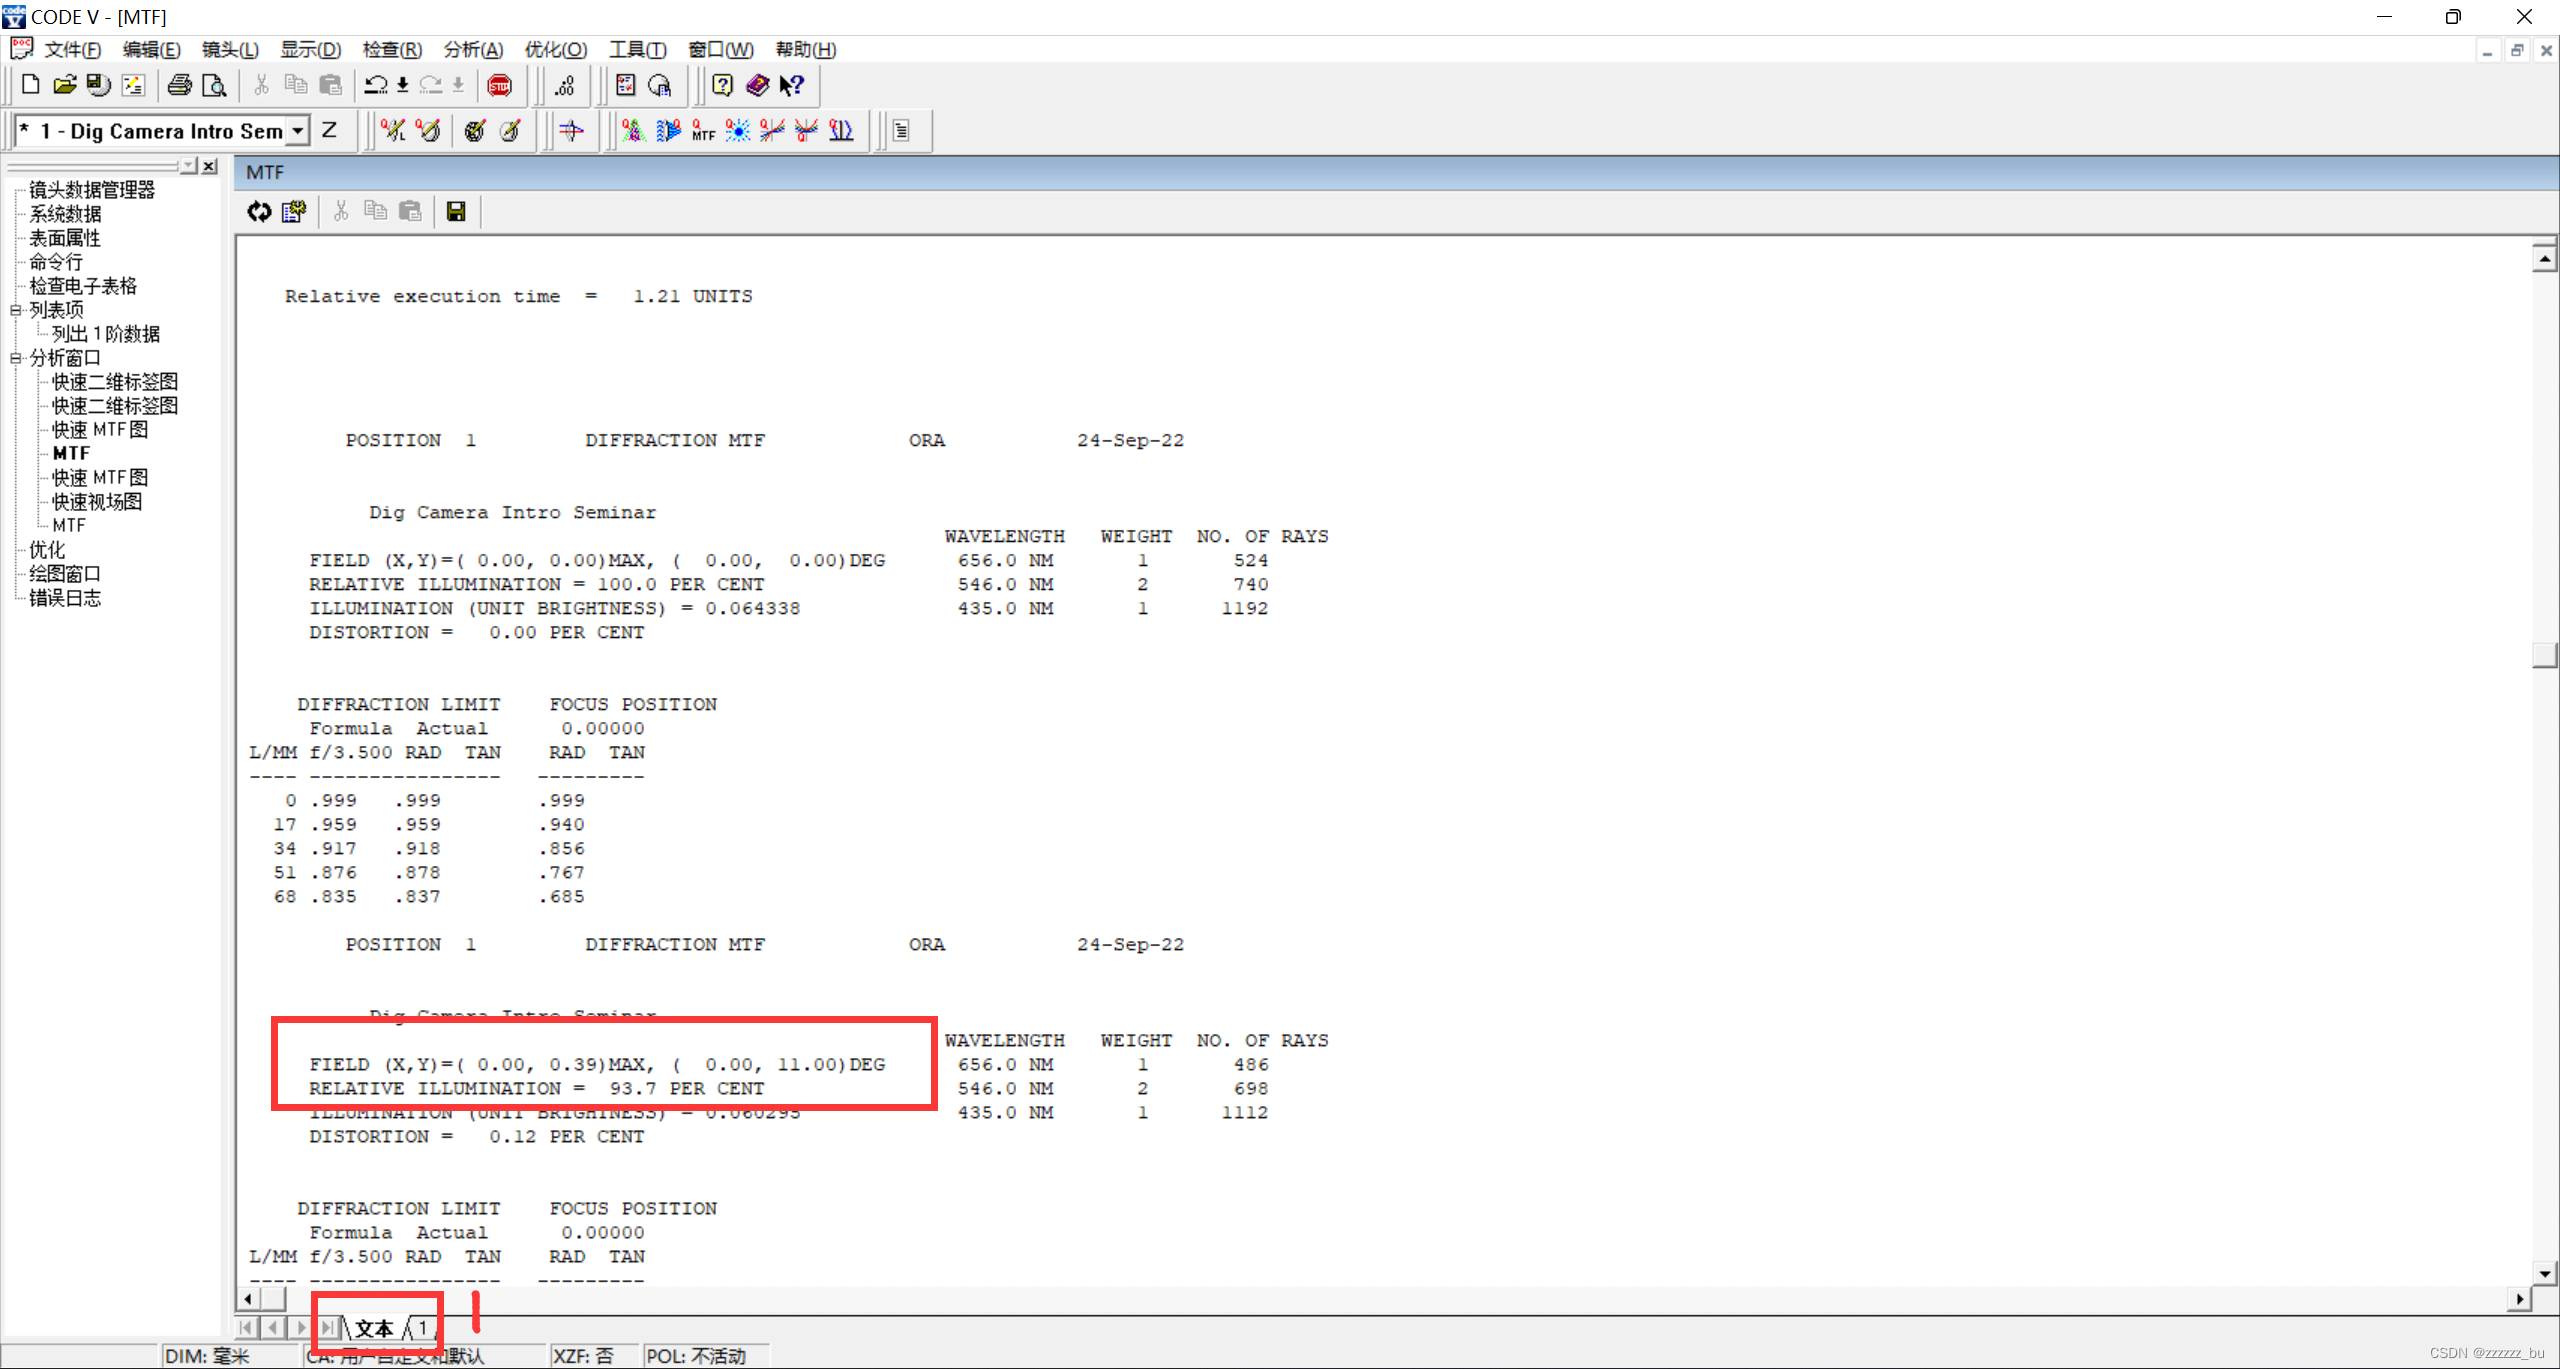2560x1369 pixels.
Task: Open 镜头数据管理器 from navigation tree
Action: pos(92,190)
